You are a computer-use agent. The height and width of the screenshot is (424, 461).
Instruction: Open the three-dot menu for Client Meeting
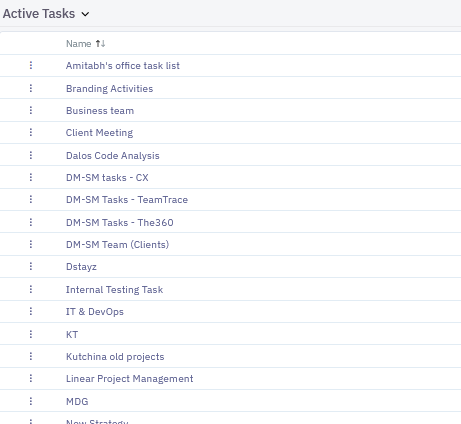[x=31, y=132]
